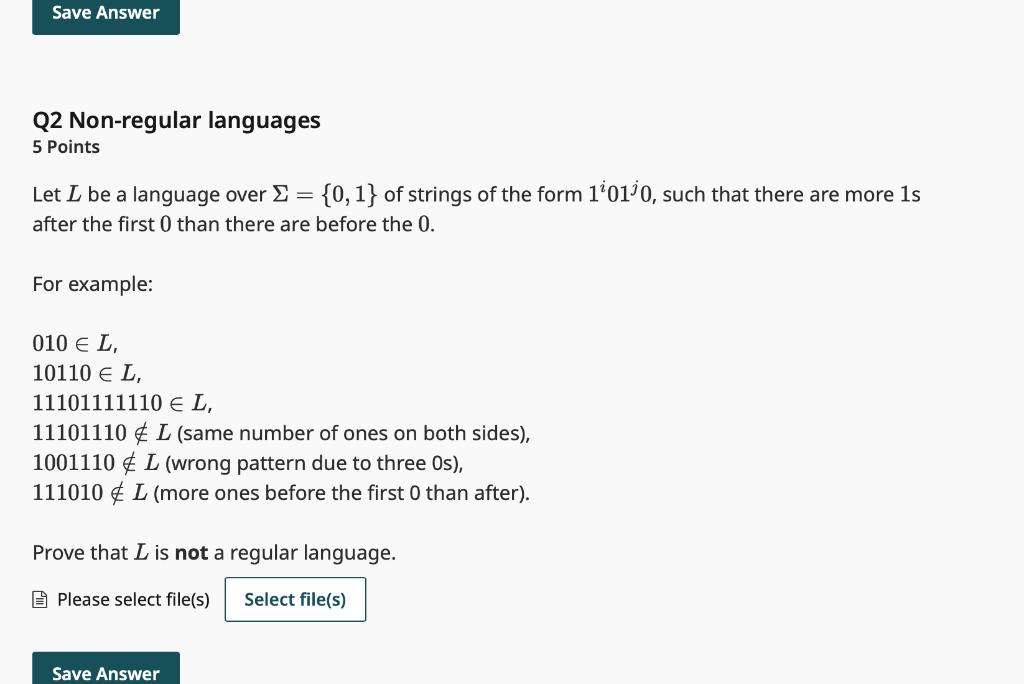Click the document icon beside Please select file(s)

39,599
